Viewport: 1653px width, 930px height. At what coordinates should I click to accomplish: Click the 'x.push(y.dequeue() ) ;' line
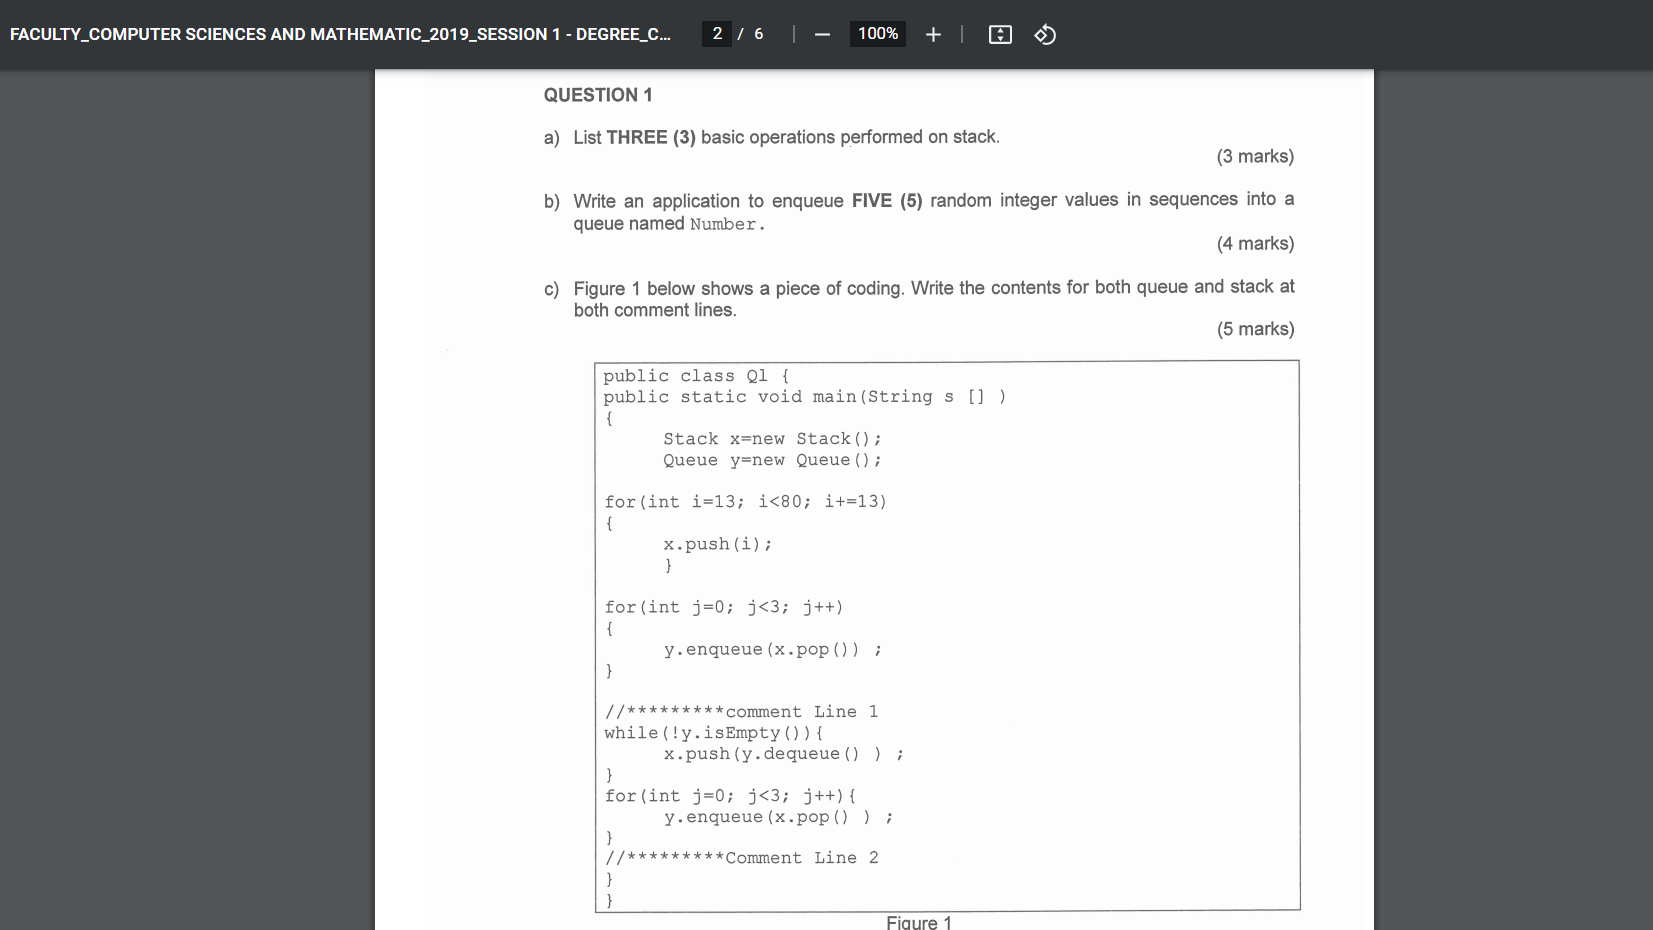coord(783,754)
